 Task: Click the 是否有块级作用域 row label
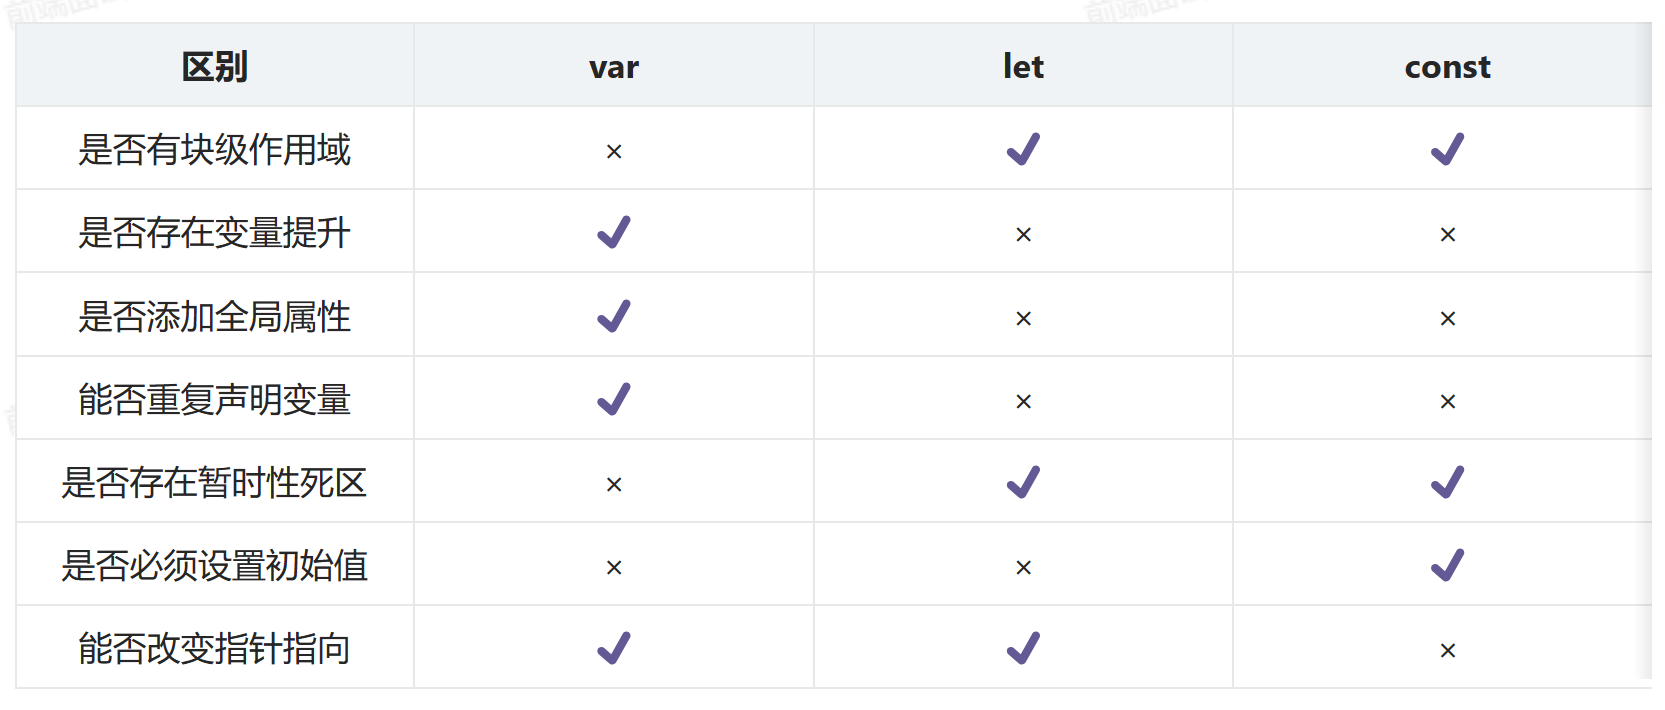pyautogui.click(x=215, y=150)
